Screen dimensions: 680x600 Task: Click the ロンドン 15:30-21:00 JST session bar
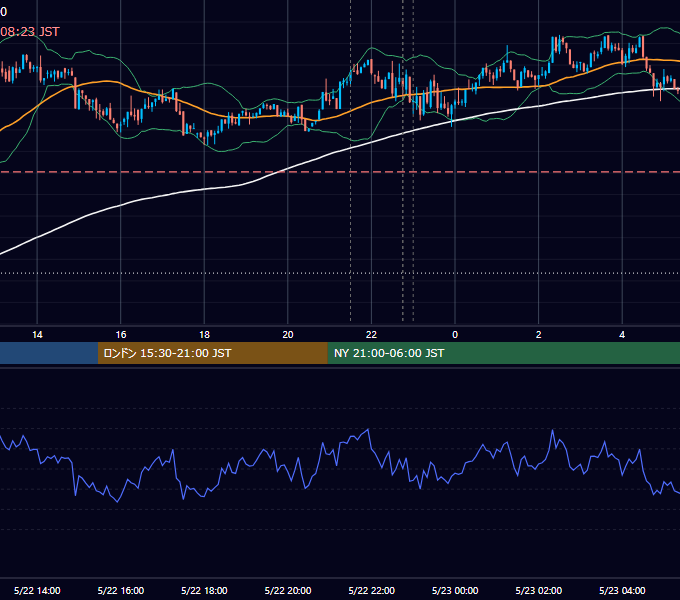click(x=212, y=353)
